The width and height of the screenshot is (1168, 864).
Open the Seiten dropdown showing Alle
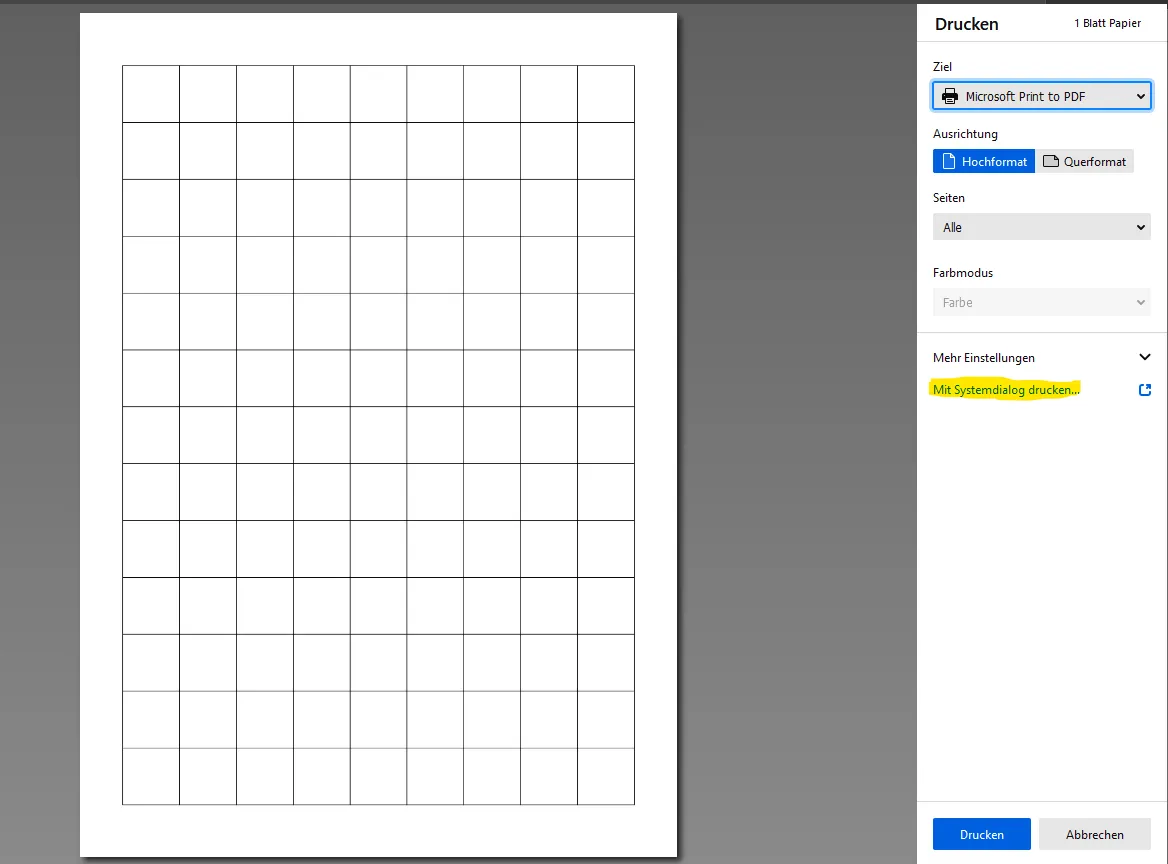pyautogui.click(x=1041, y=227)
